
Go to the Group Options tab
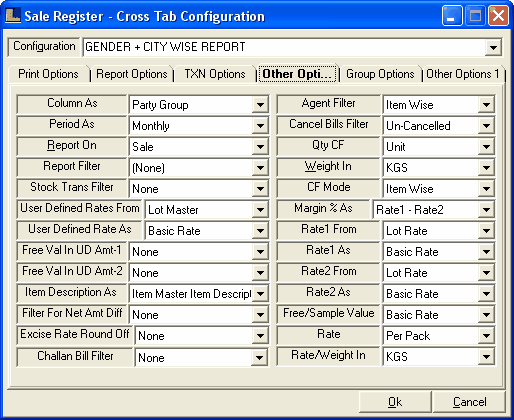click(x=380, y=74)
